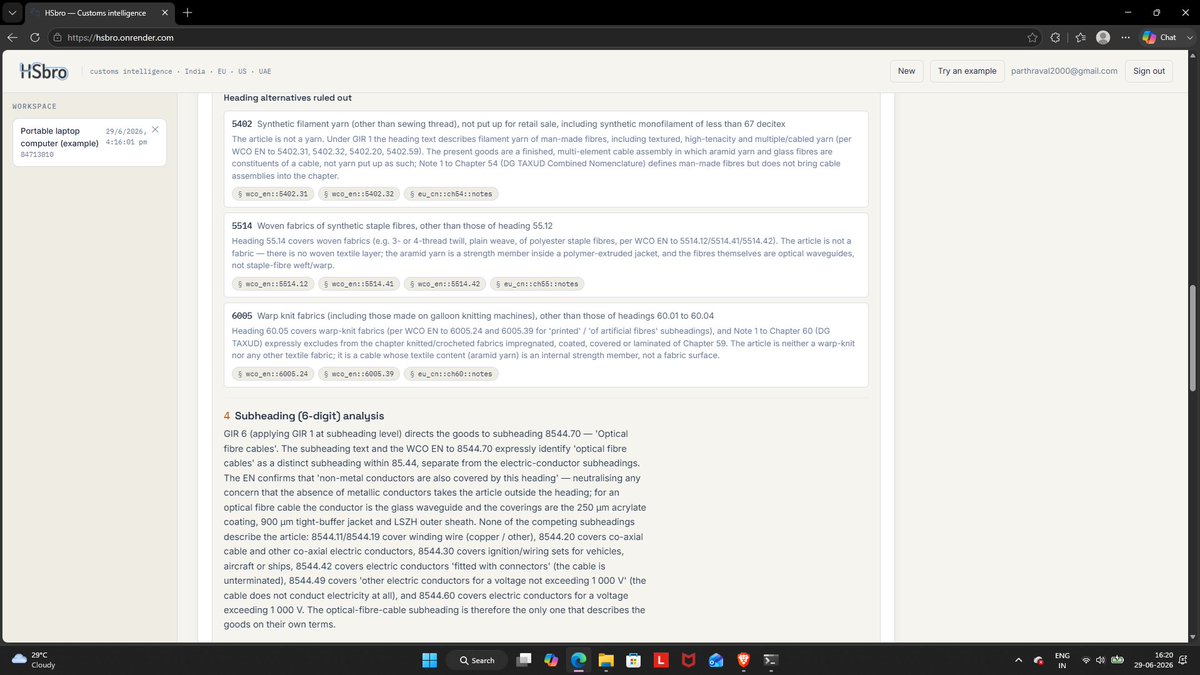Click Try an example button
The image size is (1200, 675).
click(x=966, y=71)
